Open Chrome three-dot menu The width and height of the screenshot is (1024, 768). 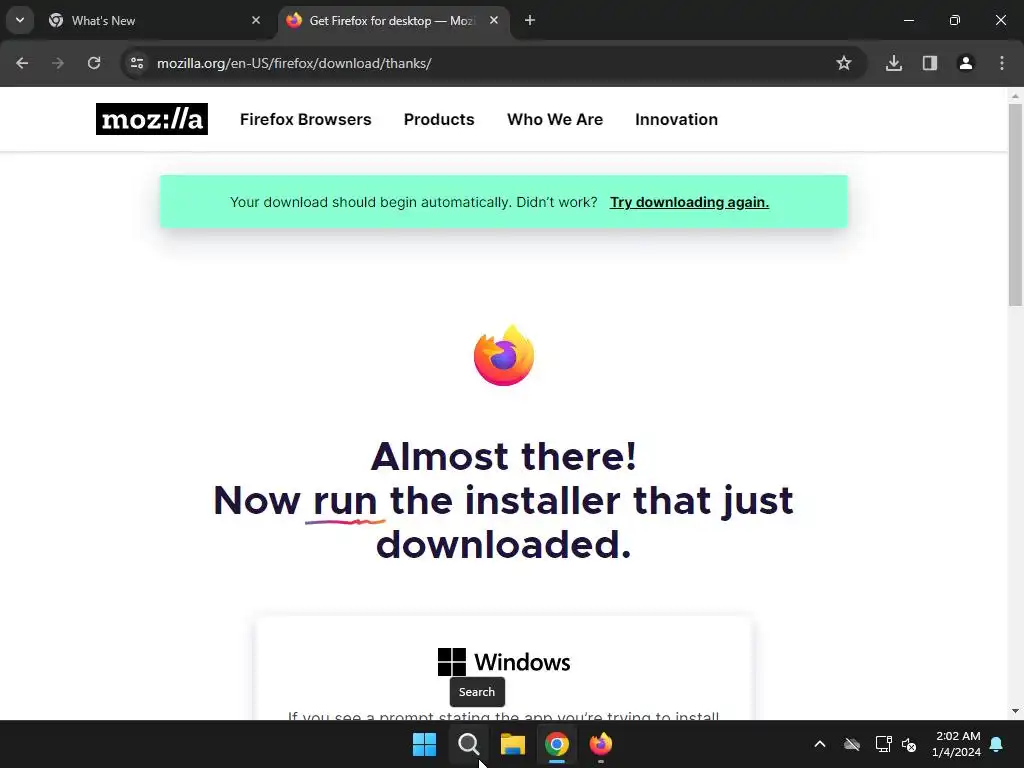pos(1002,63)
